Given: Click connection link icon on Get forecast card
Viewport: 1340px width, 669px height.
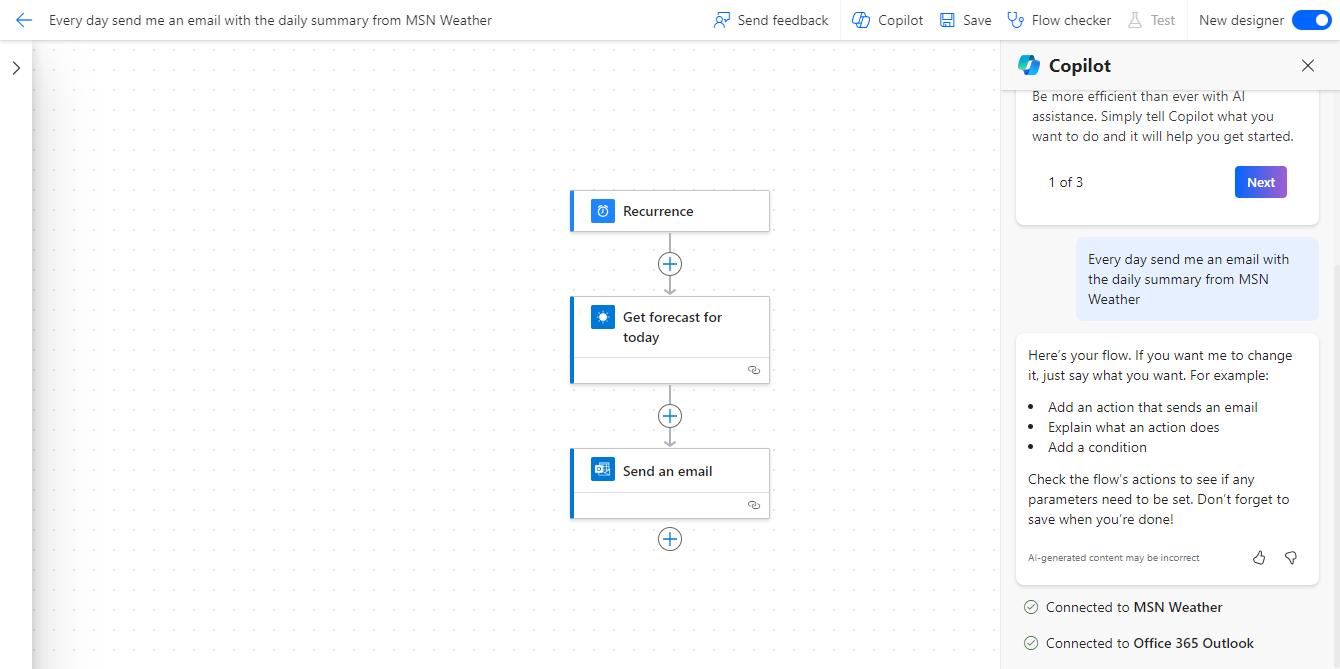Looking at the screenshot, I should tap(754, 370).
